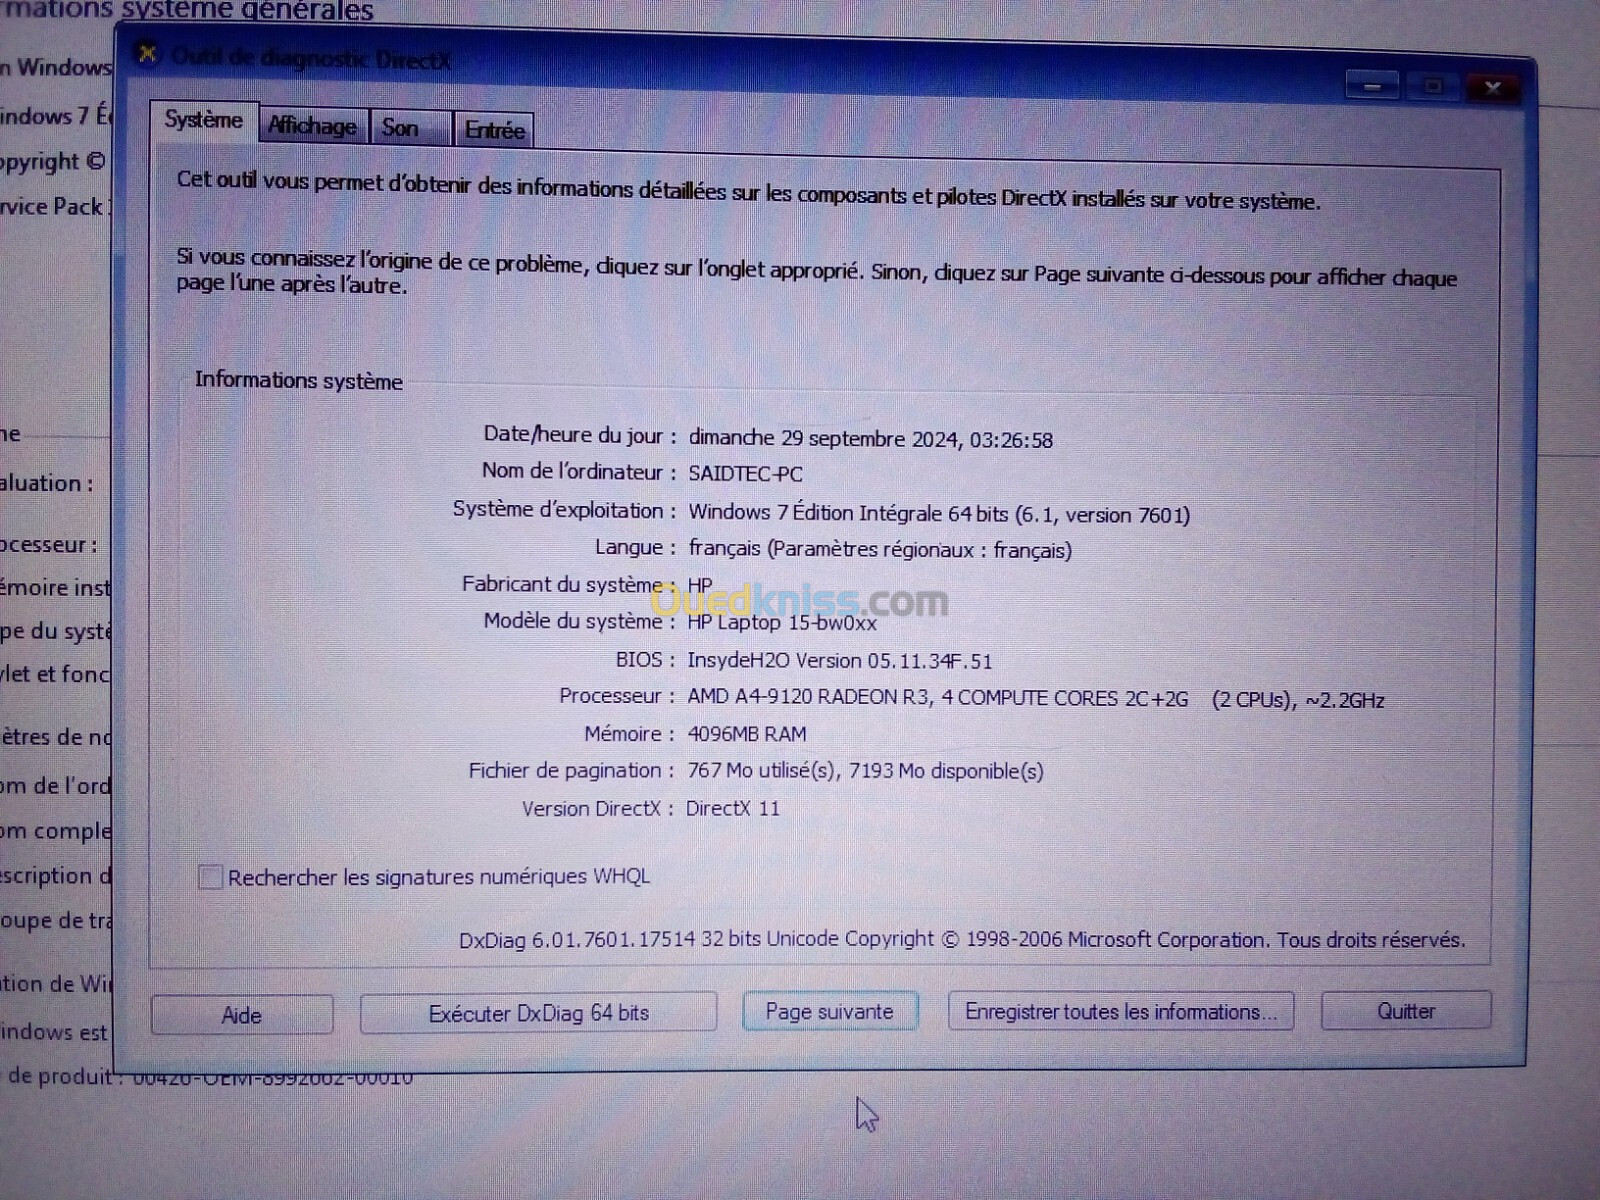This screenshot has height=1200, width=1600.
Task: Select the computer name SAIDTEC-PC
Action: 745,474
